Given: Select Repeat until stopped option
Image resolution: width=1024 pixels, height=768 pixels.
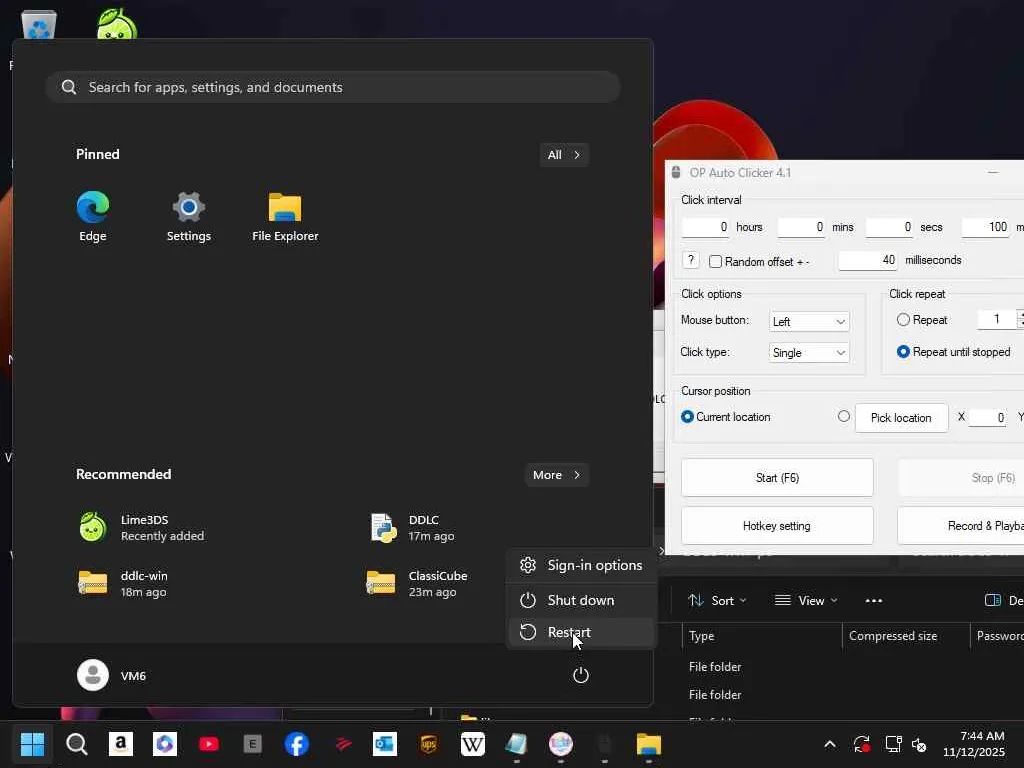Looking at the screenshot, I should pyautogui.click(x=903, y=351).
